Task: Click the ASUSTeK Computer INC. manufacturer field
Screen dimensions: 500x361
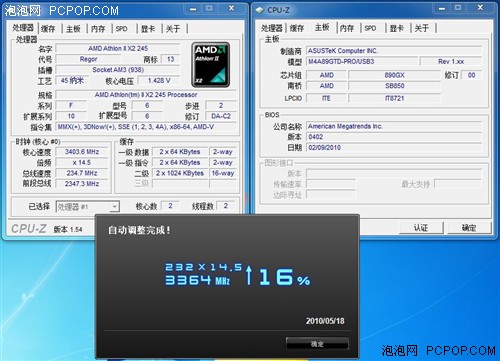Action: [394, 51]
